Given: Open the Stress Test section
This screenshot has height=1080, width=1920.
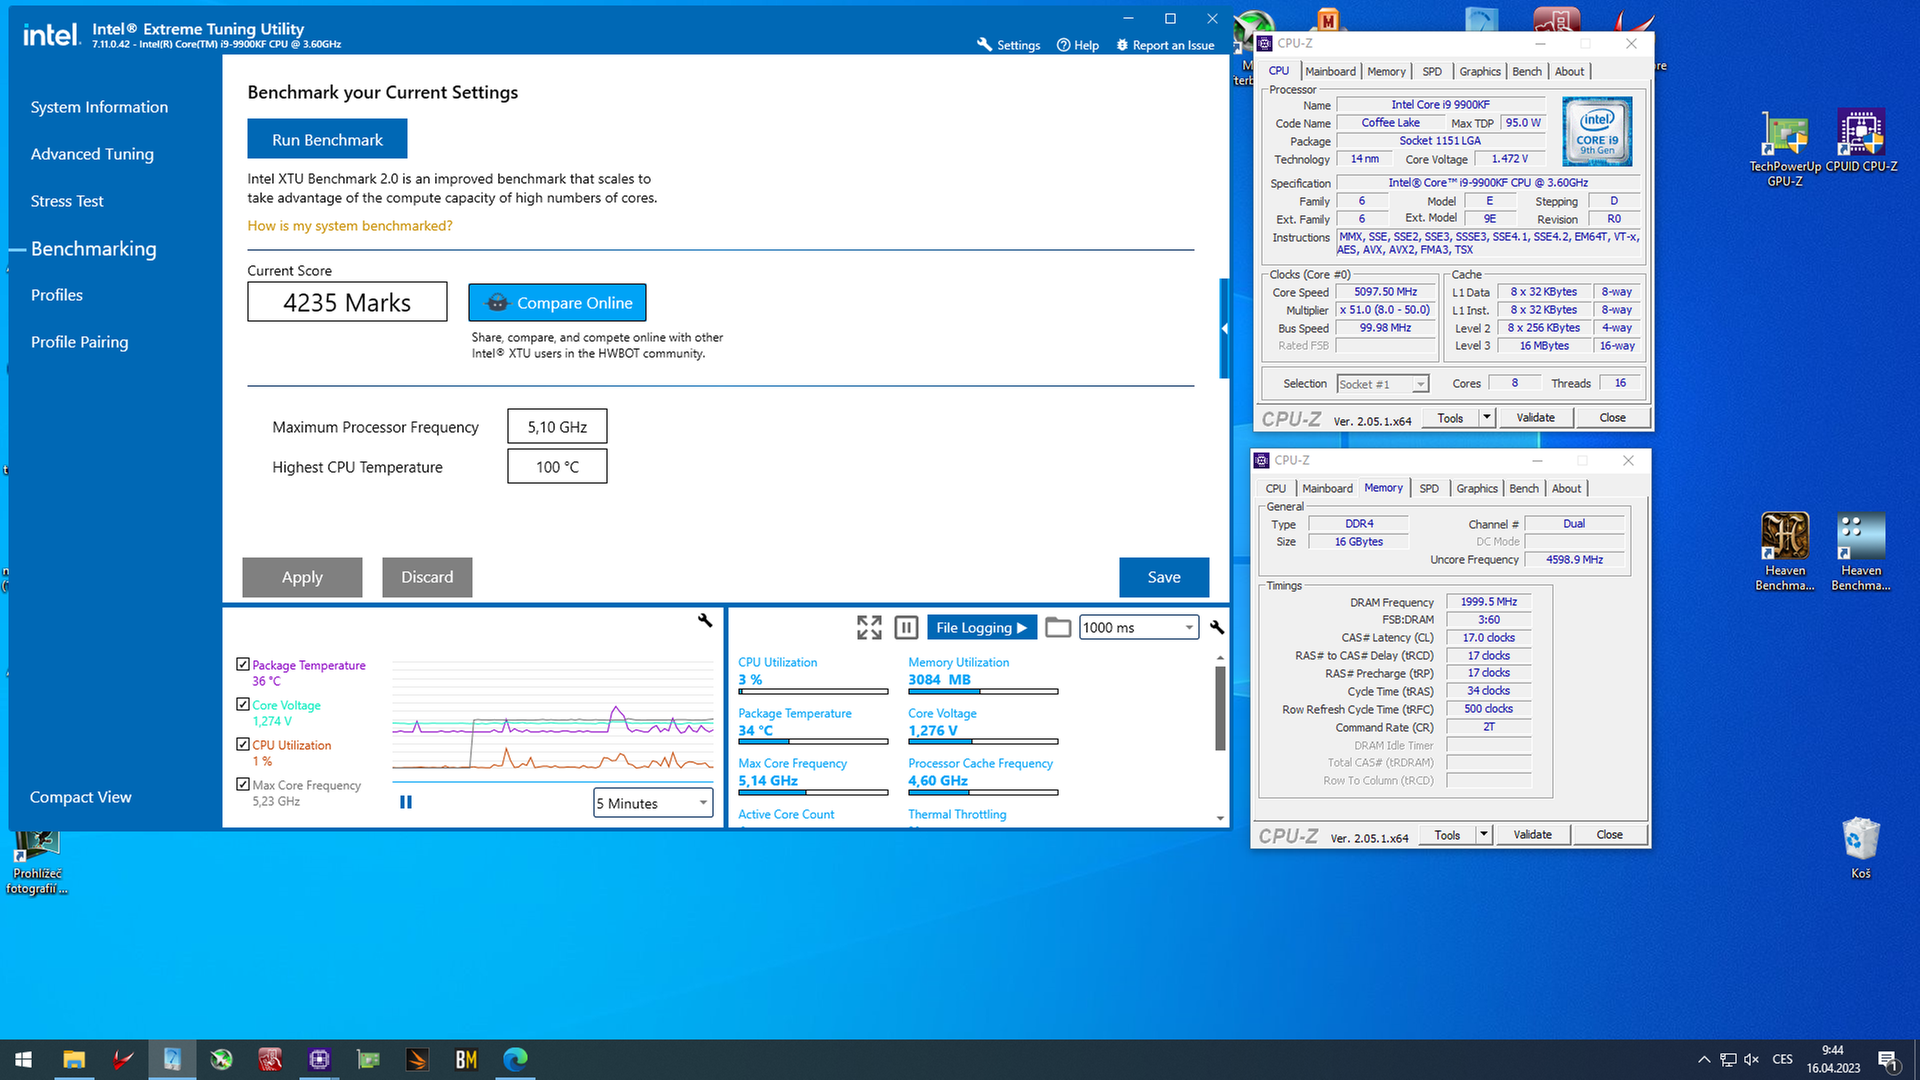Looking at the screenshot, I should (x=67, y=201).
